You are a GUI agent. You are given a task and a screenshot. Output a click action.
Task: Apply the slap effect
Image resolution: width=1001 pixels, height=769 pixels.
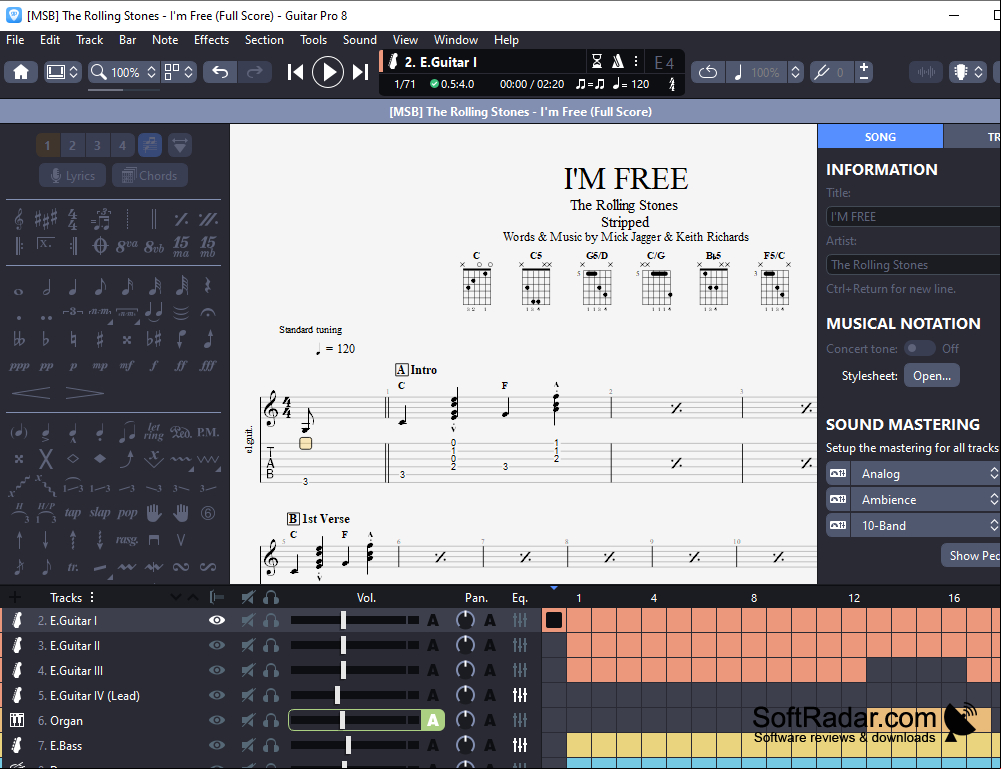pyautogui.click(x=100, y=512)
